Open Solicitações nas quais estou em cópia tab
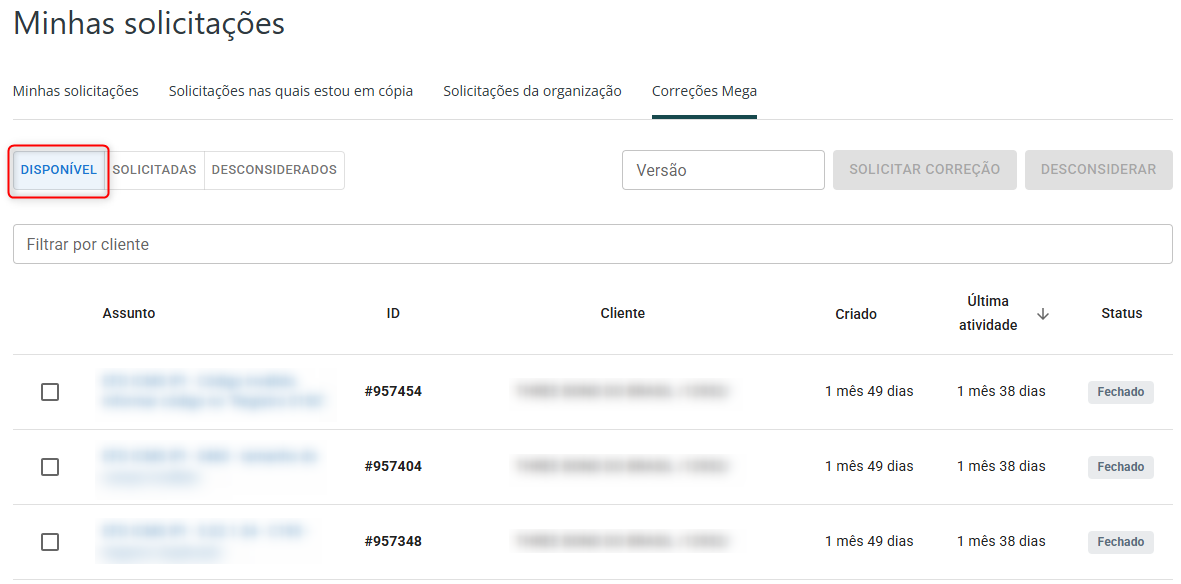Viewport: 1181px width, 584px height. pyautogui.click(x=291, y=91)
